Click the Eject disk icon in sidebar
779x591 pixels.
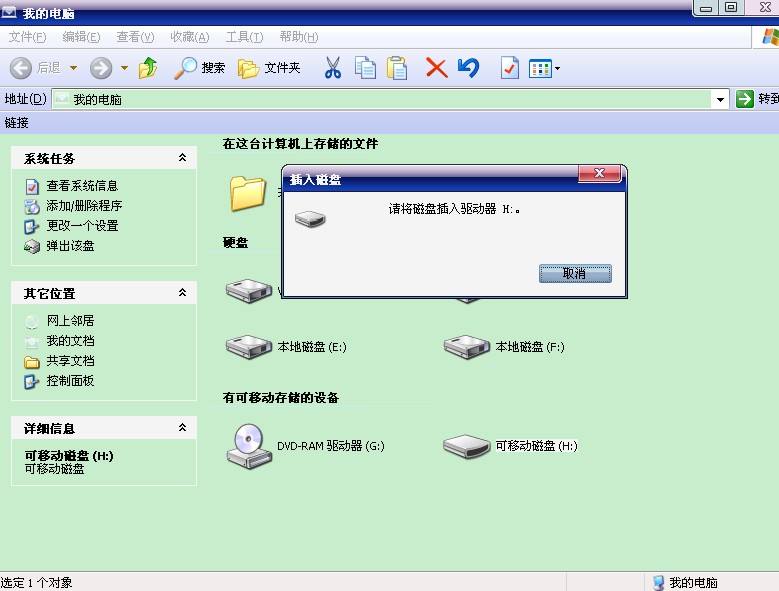tap(32, 246)
